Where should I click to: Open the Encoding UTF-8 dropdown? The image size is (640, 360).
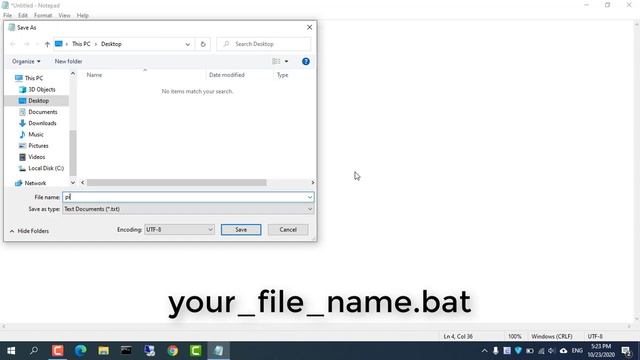[179, 229]
